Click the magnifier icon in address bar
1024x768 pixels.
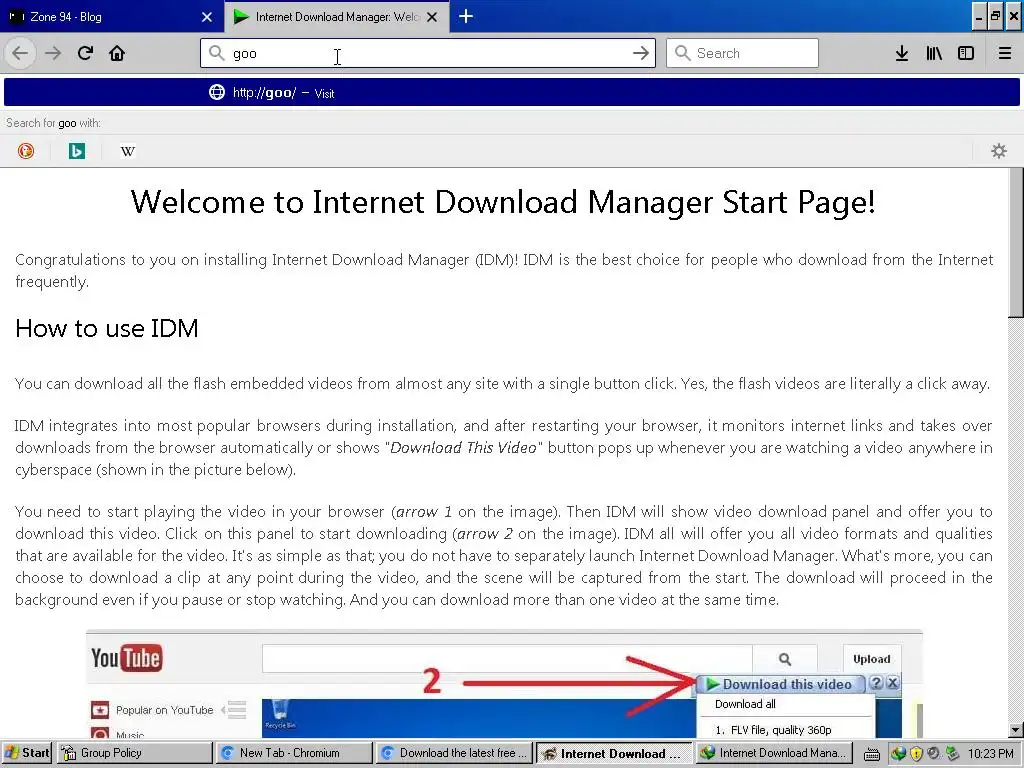(216, 53)
